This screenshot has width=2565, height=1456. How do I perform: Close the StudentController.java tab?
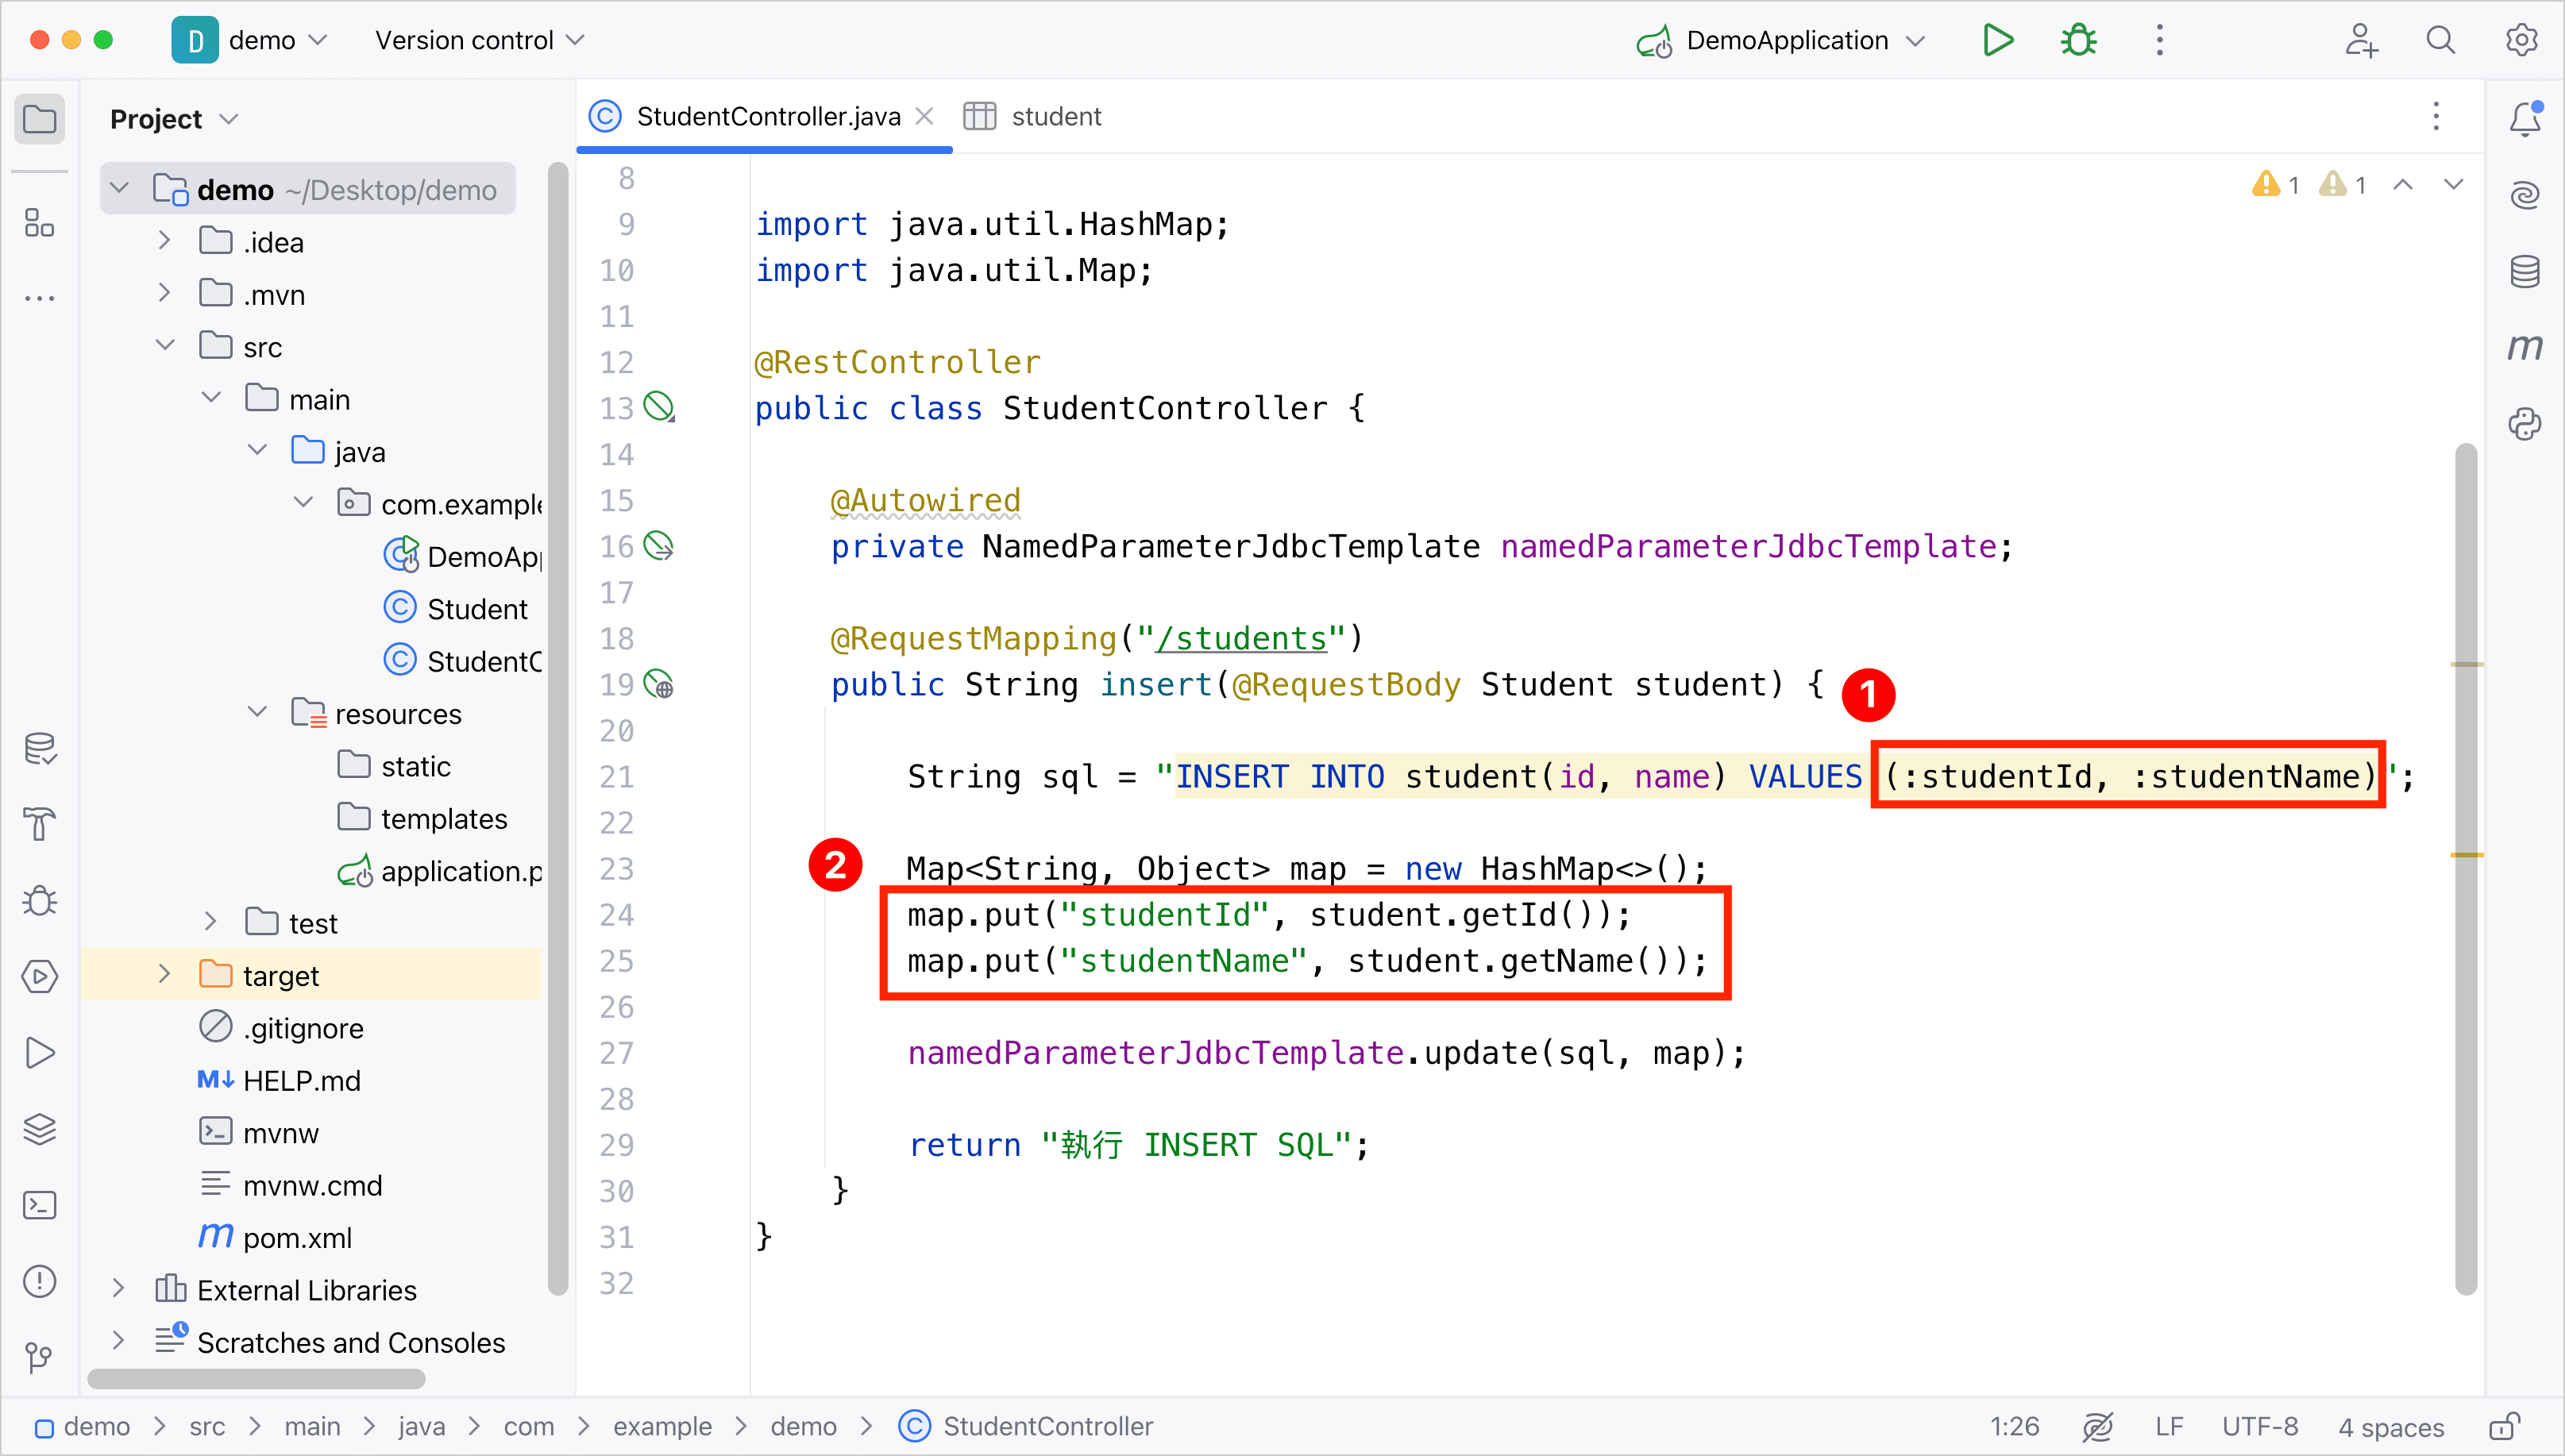925,116
